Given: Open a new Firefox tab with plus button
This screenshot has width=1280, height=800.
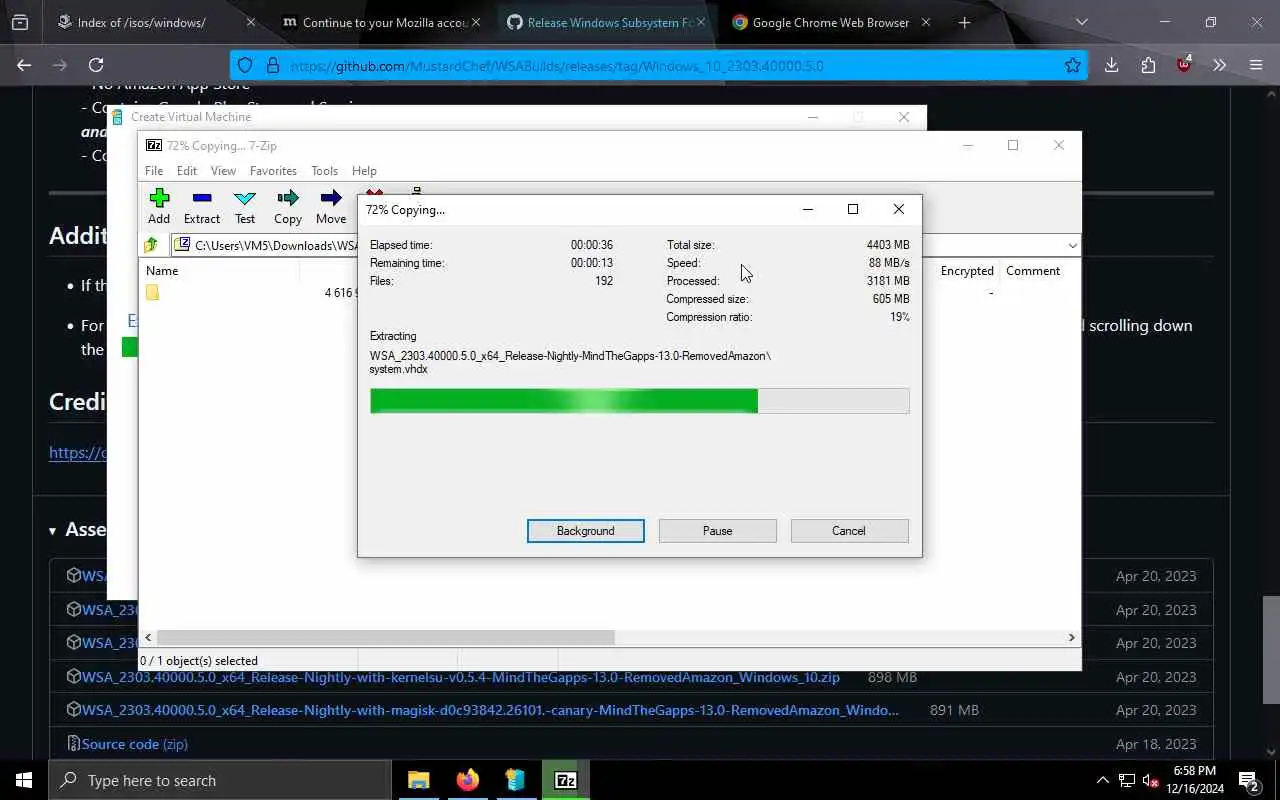Looking at the screenshot, I should coord(964,22).
